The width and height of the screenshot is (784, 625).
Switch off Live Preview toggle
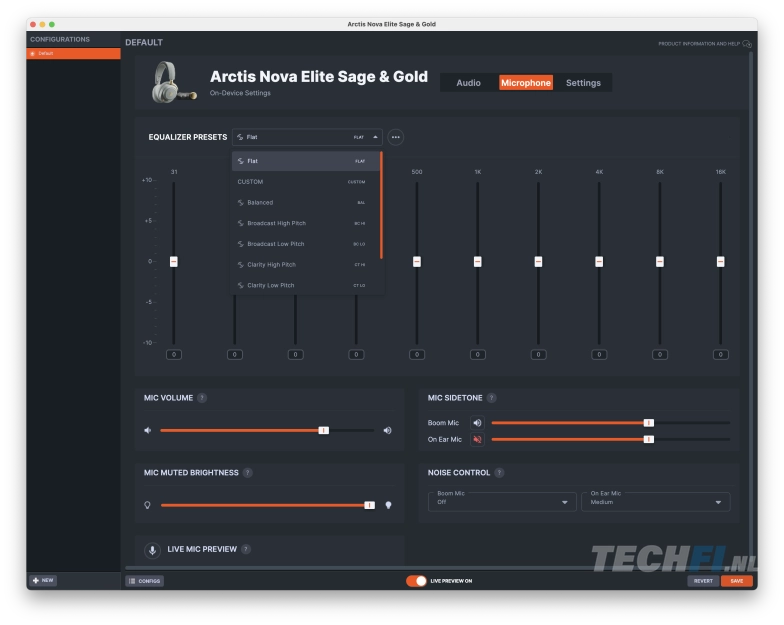point(416,581)
